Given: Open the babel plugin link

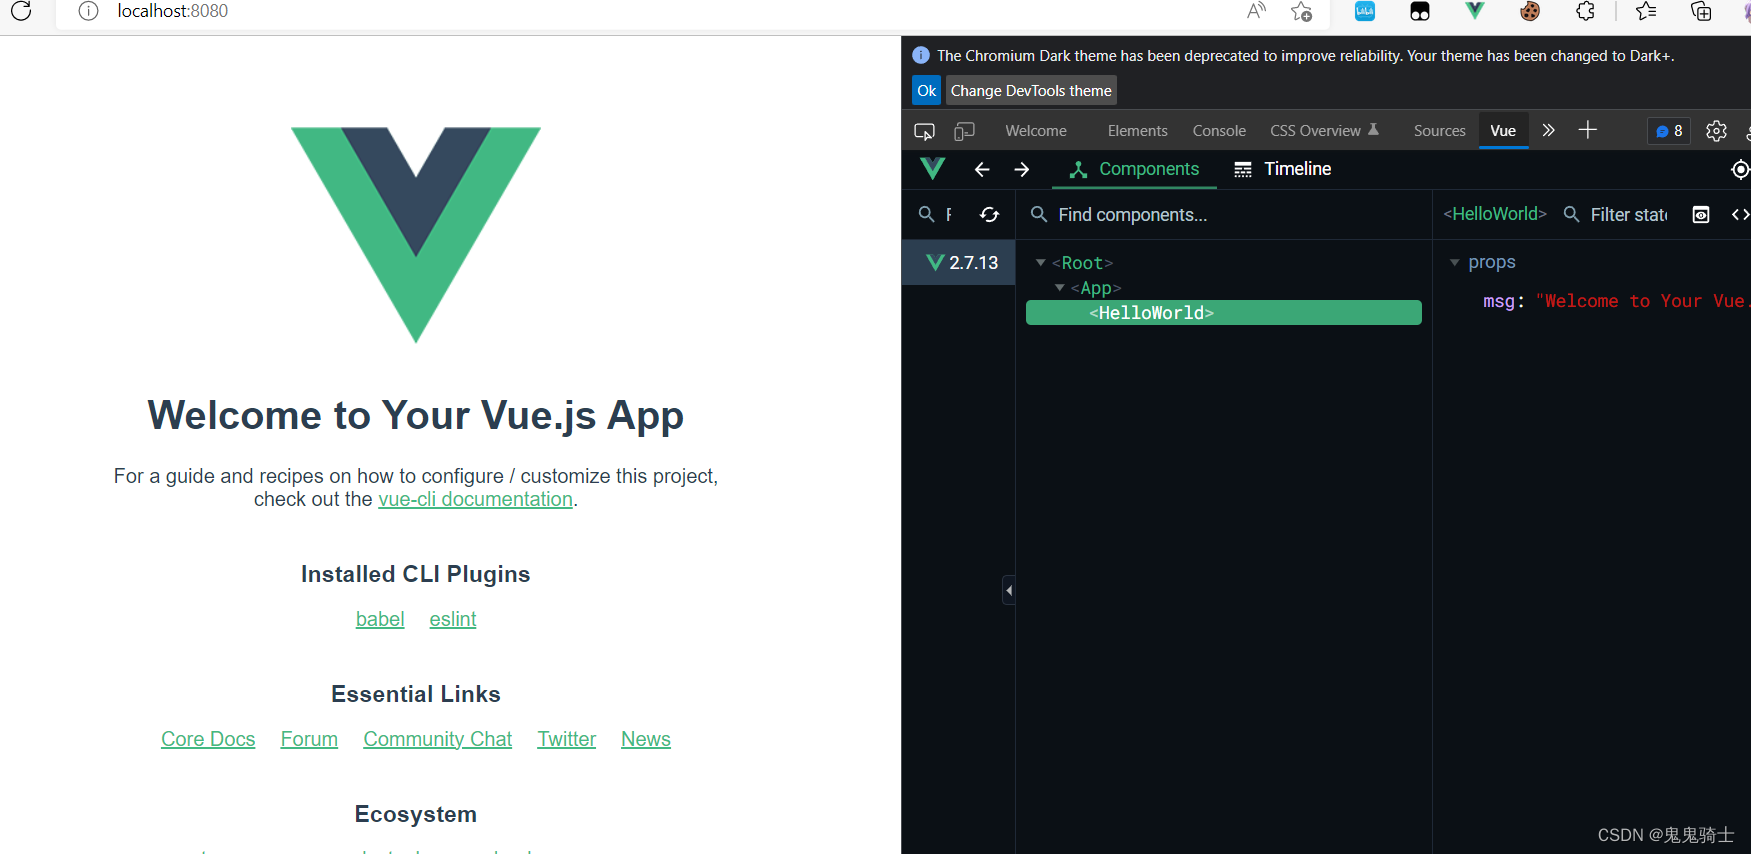Looking at the screenshot, I should pyautogui.click(x=380, y=619).
